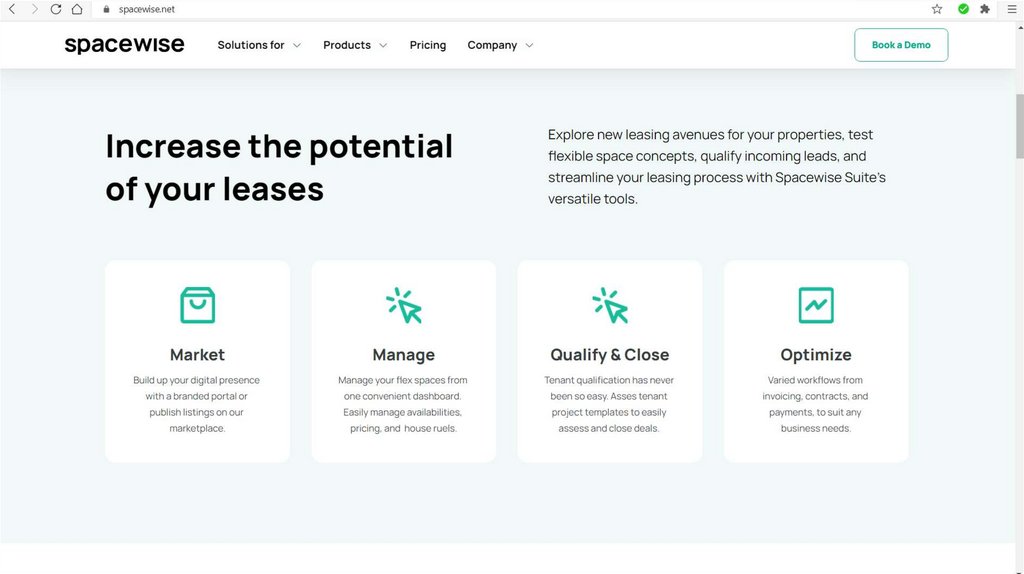Expand the Solutions for chevron
The width and height of the screenshot is (1024, 574).
[296, 46]
